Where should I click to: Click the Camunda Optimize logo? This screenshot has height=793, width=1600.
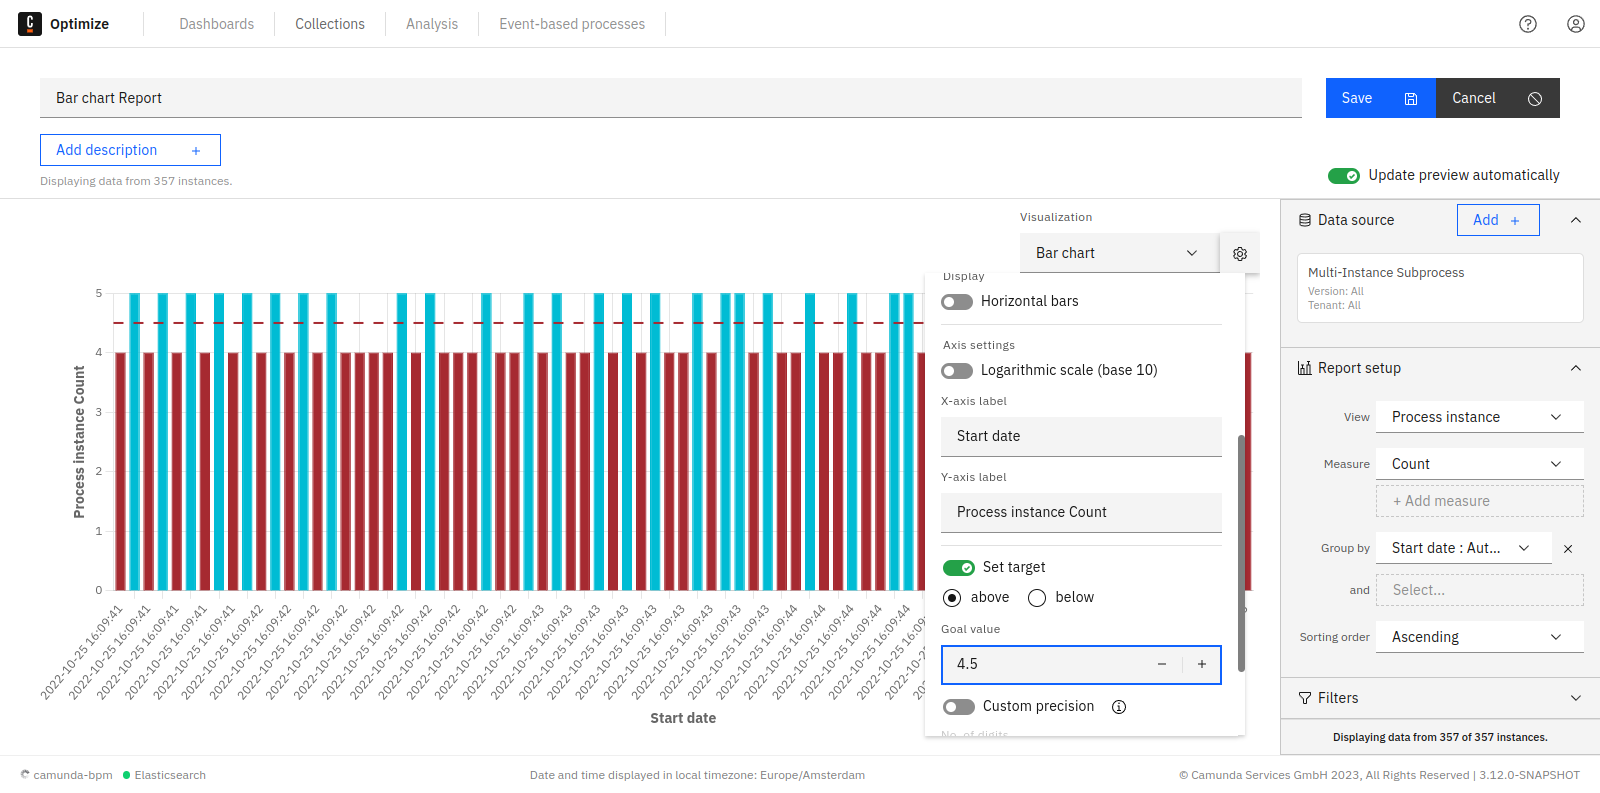(x=30, y=24)
